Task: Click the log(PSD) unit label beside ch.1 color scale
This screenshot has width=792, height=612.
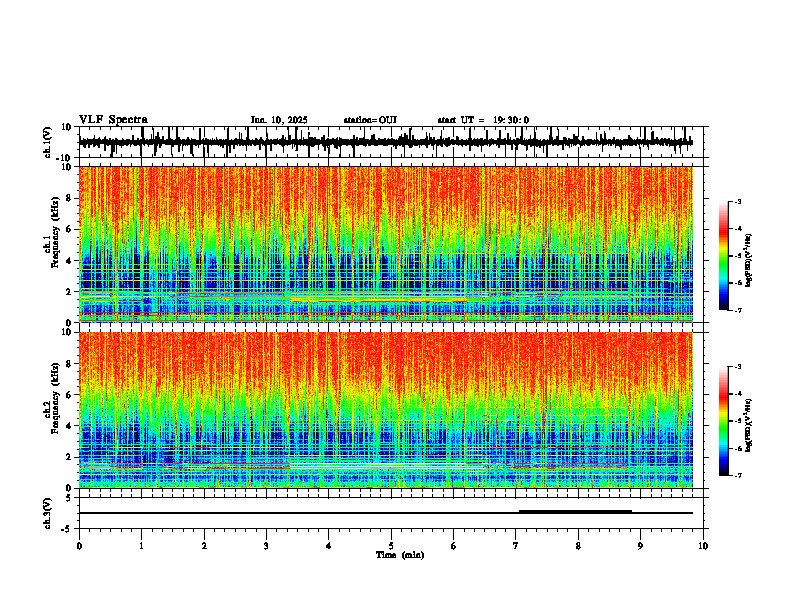Action: (x=749, y=260)
